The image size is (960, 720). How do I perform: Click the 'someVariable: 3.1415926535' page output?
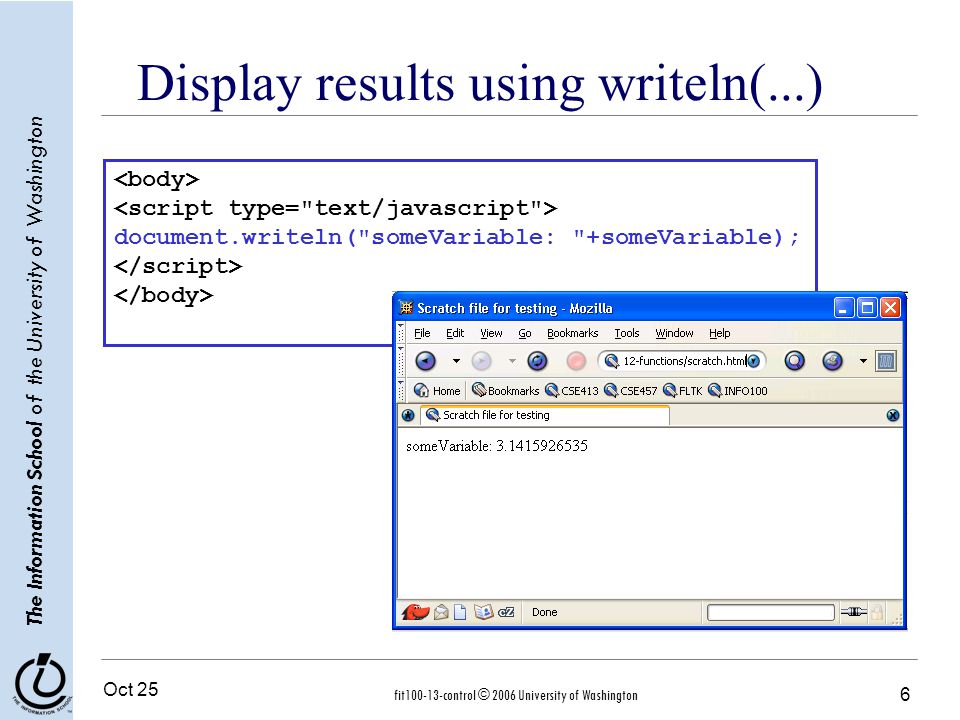[497, 446]
